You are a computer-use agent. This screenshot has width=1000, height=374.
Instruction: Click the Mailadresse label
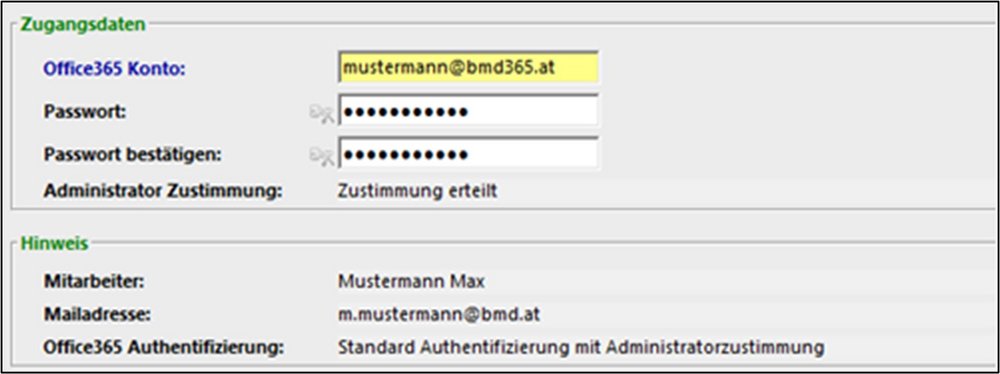(97, 314)
